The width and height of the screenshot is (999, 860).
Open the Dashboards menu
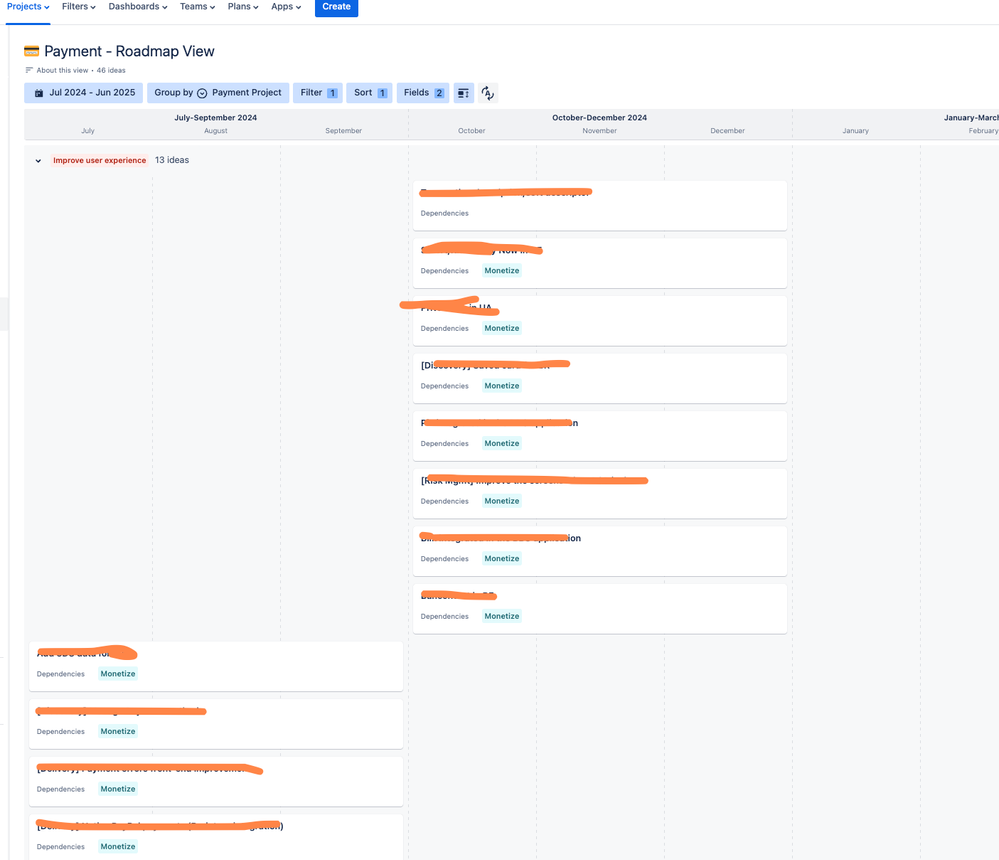(138, 7)
